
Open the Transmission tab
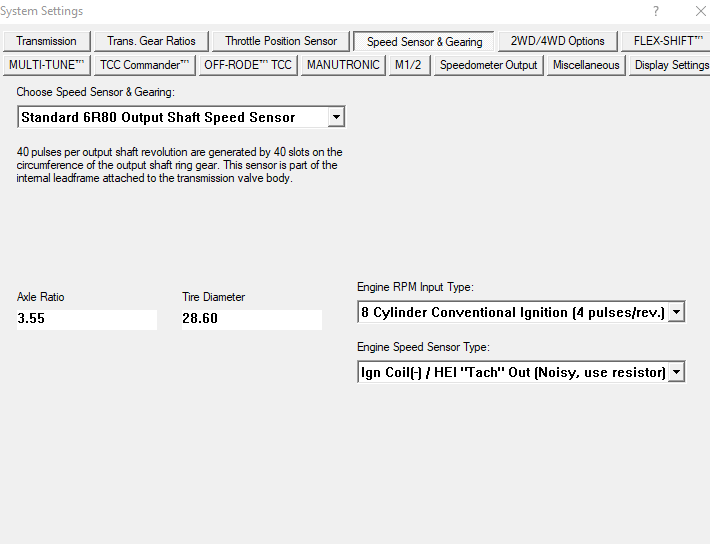(x=46, y=41)
